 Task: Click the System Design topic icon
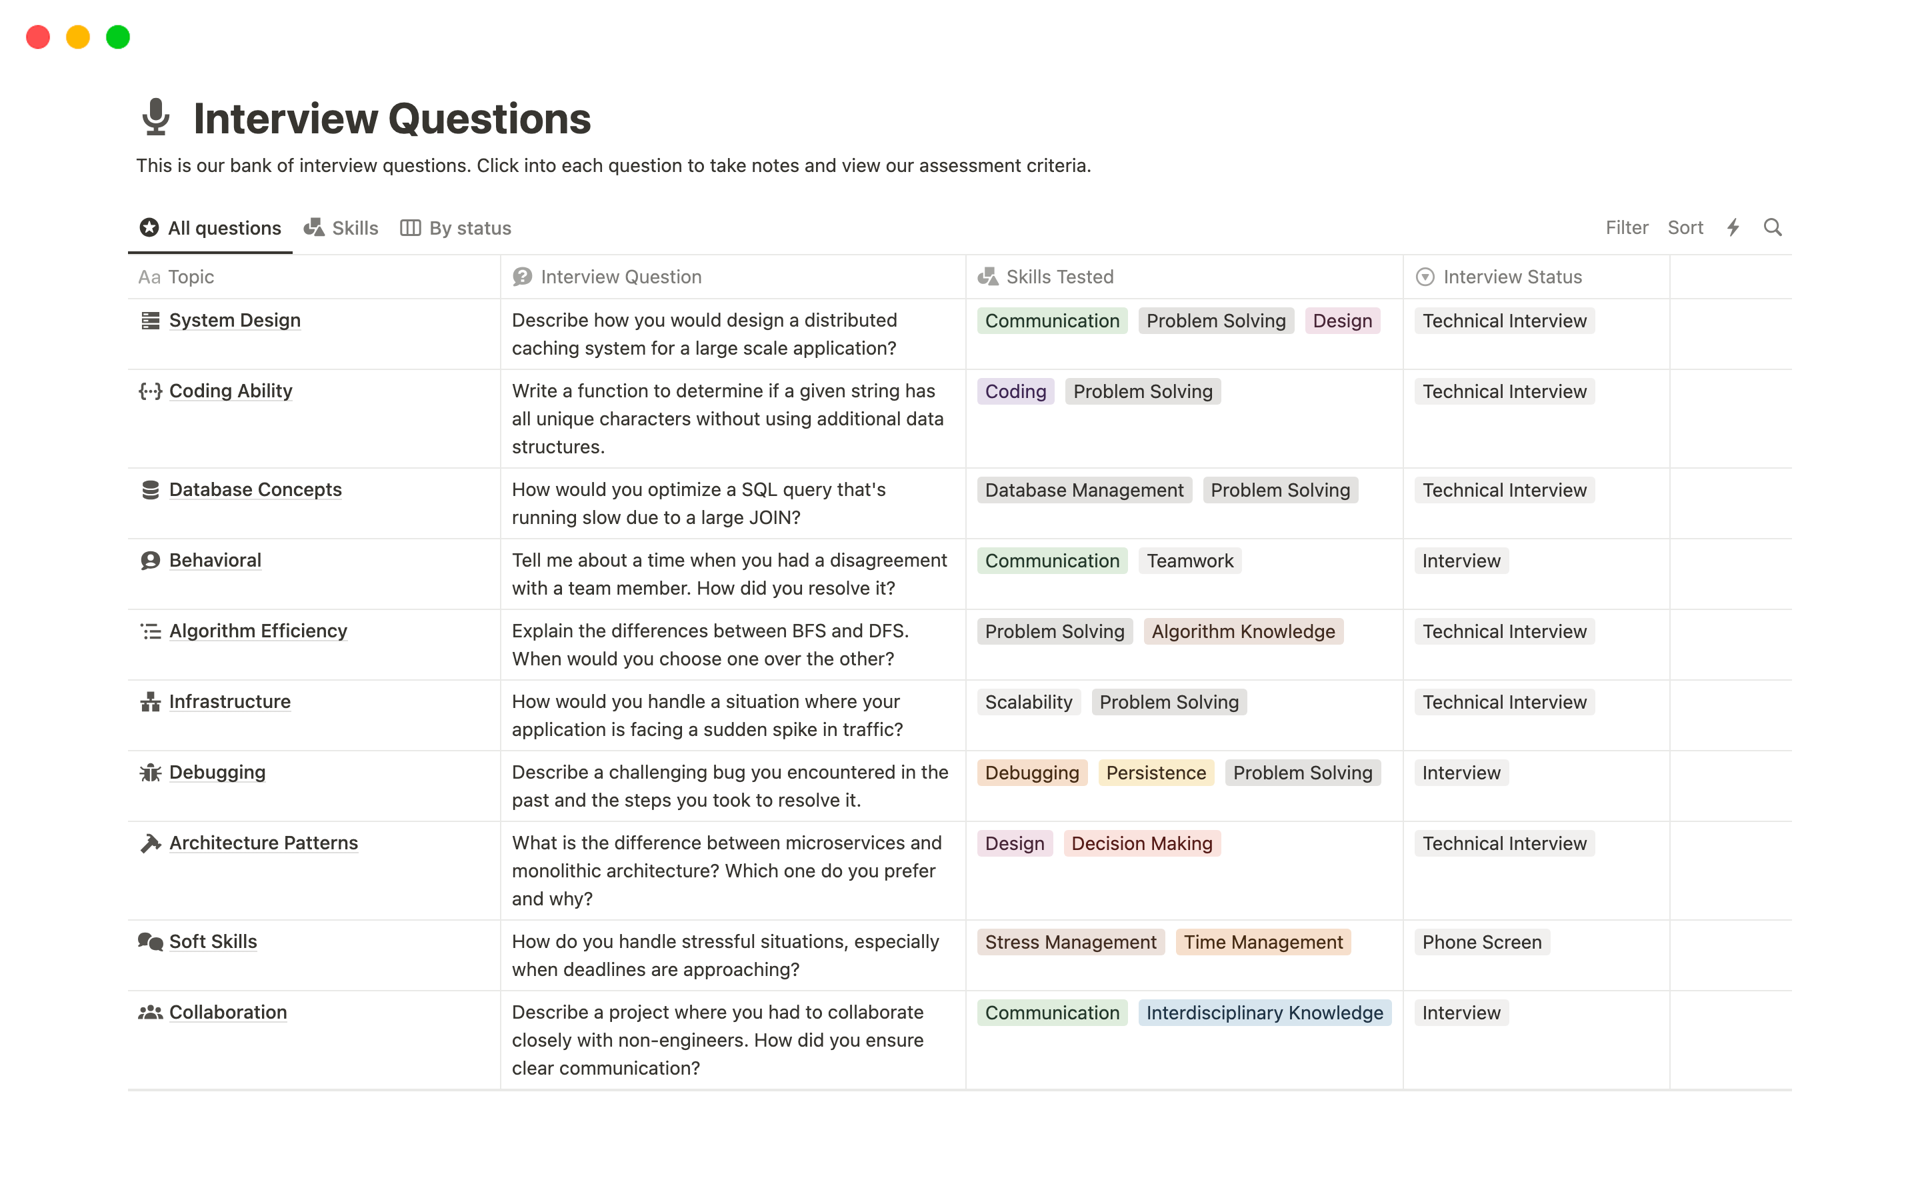pos(148,319)
